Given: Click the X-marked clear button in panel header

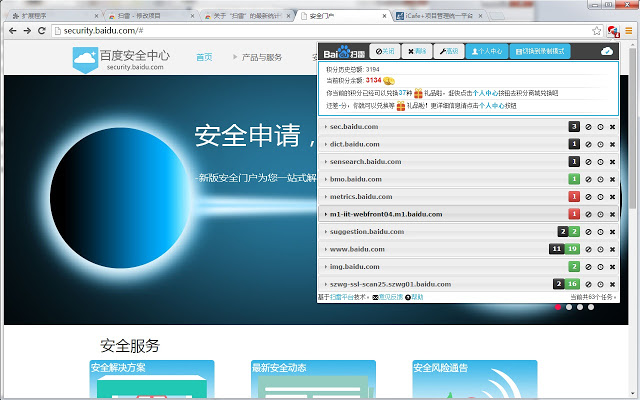Looking at the screenshot, I should click(417, 51).
